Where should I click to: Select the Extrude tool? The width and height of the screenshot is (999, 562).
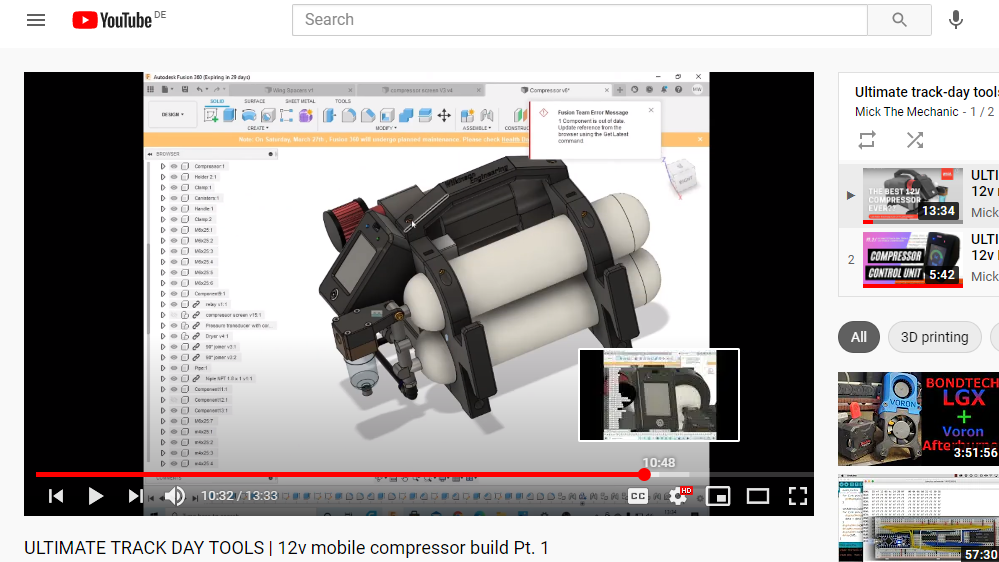(230, 115)
